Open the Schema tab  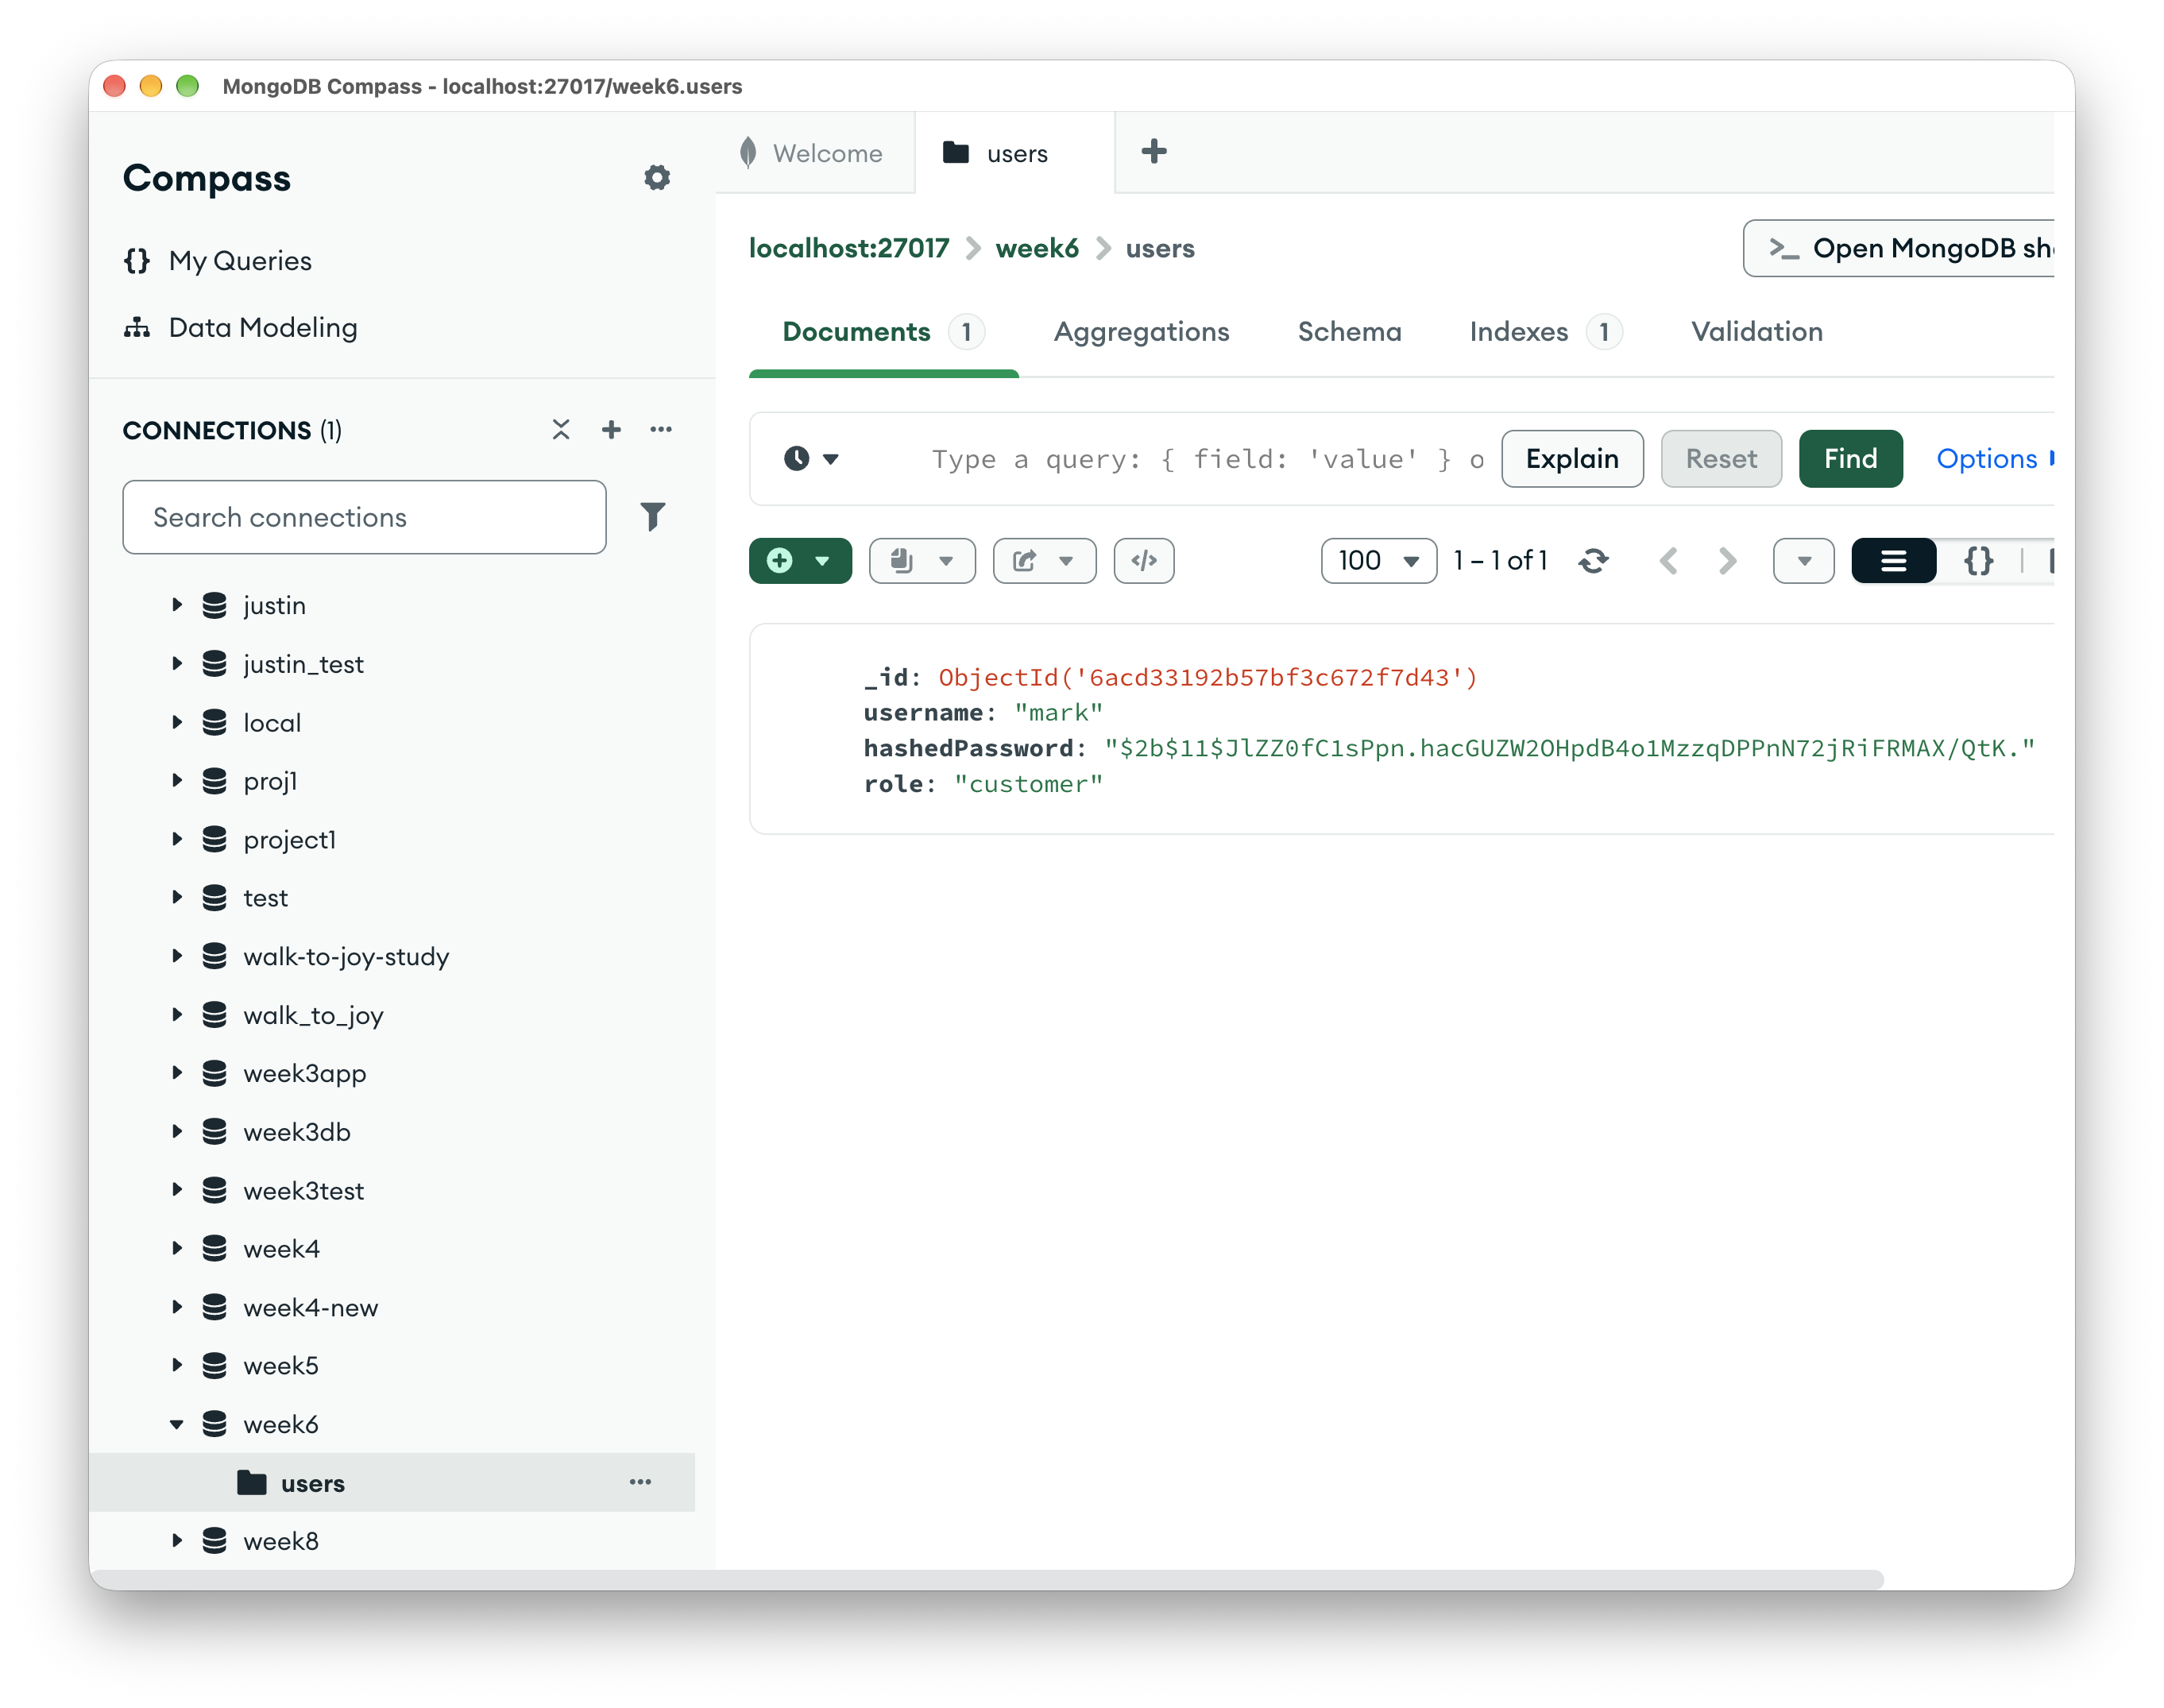click(1349, 332)
